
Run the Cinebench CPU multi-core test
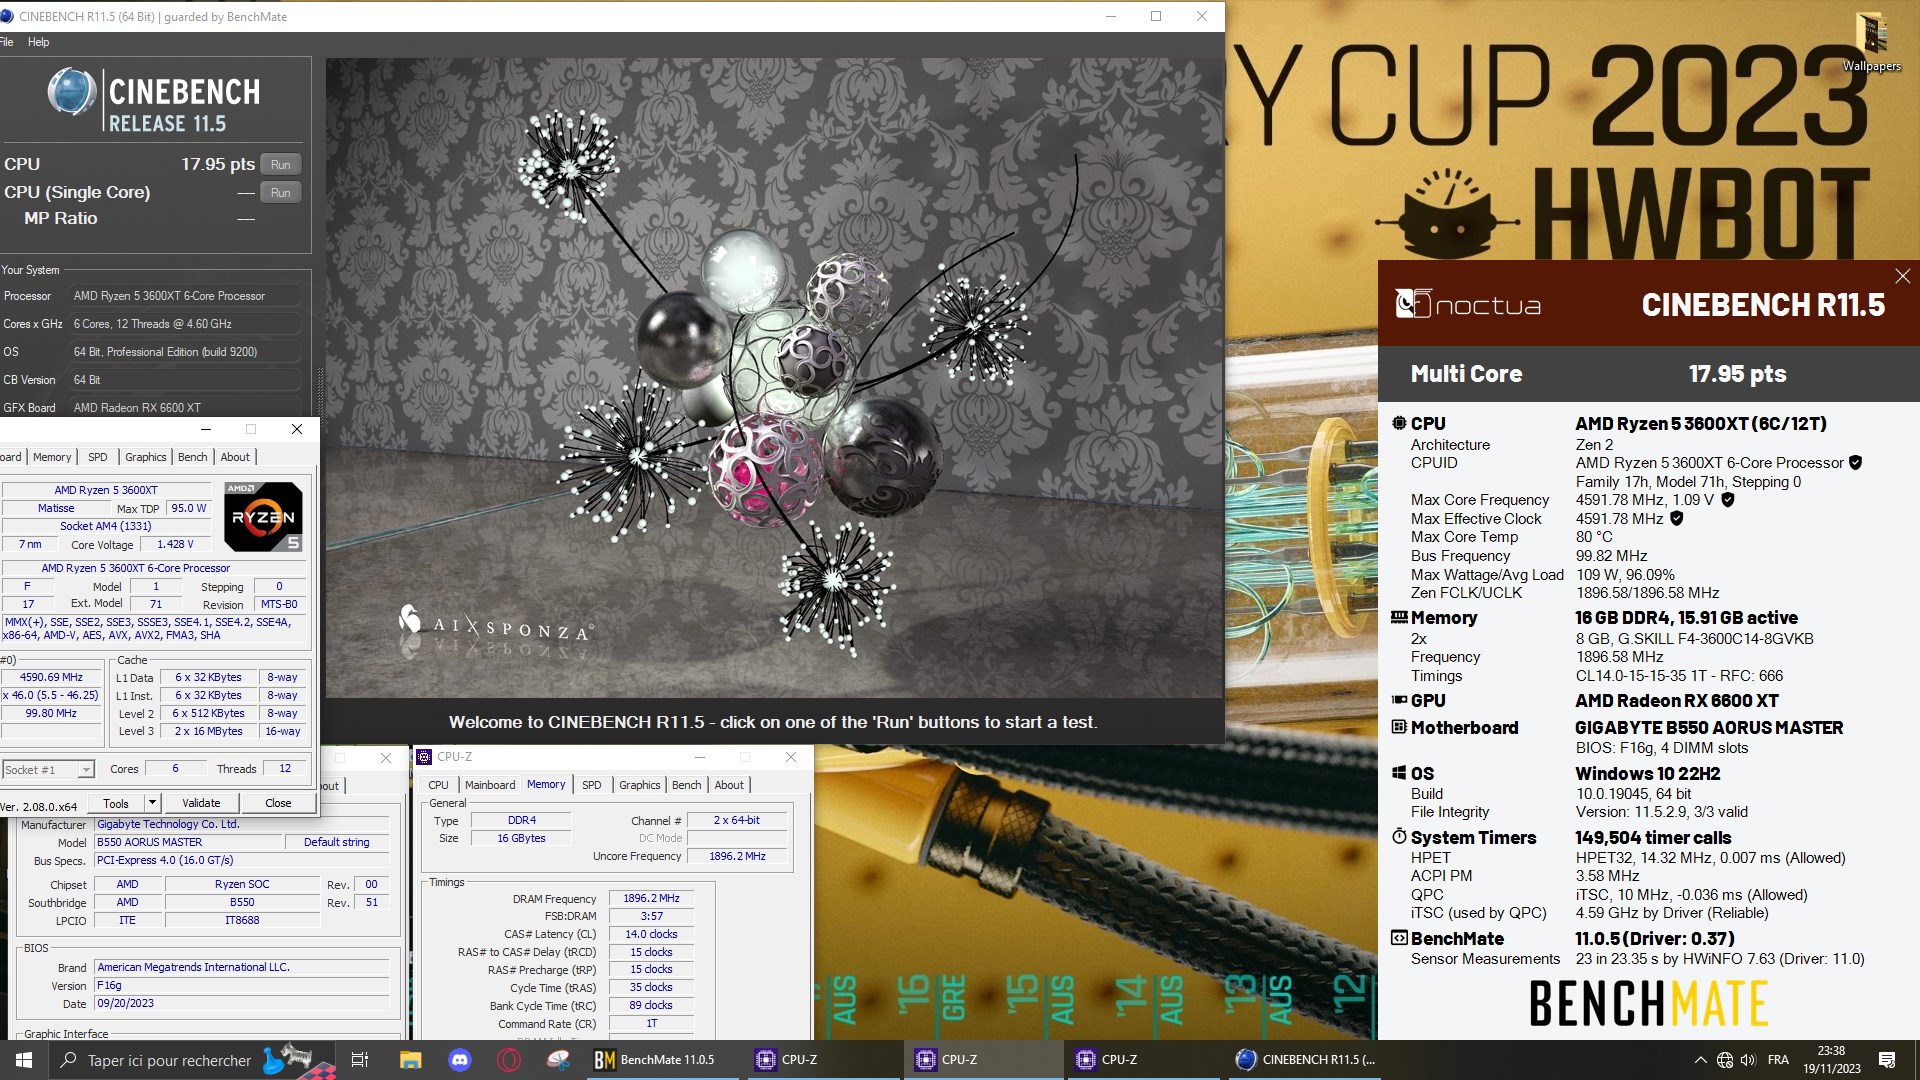click(281, 165)
